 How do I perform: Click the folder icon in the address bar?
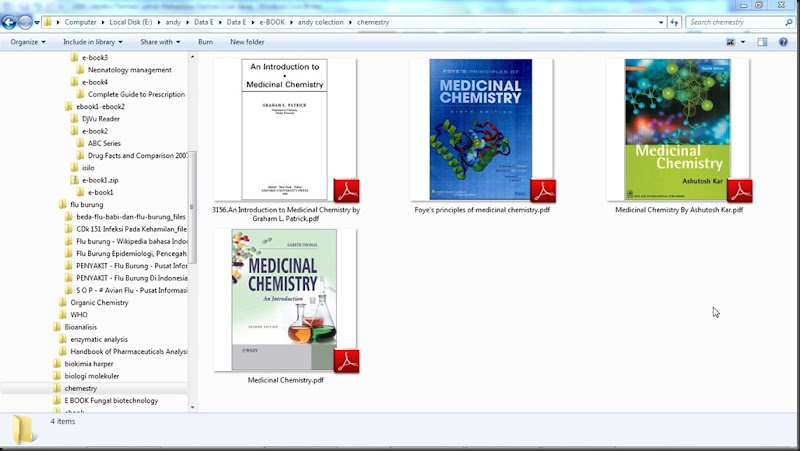coord(47,22)
